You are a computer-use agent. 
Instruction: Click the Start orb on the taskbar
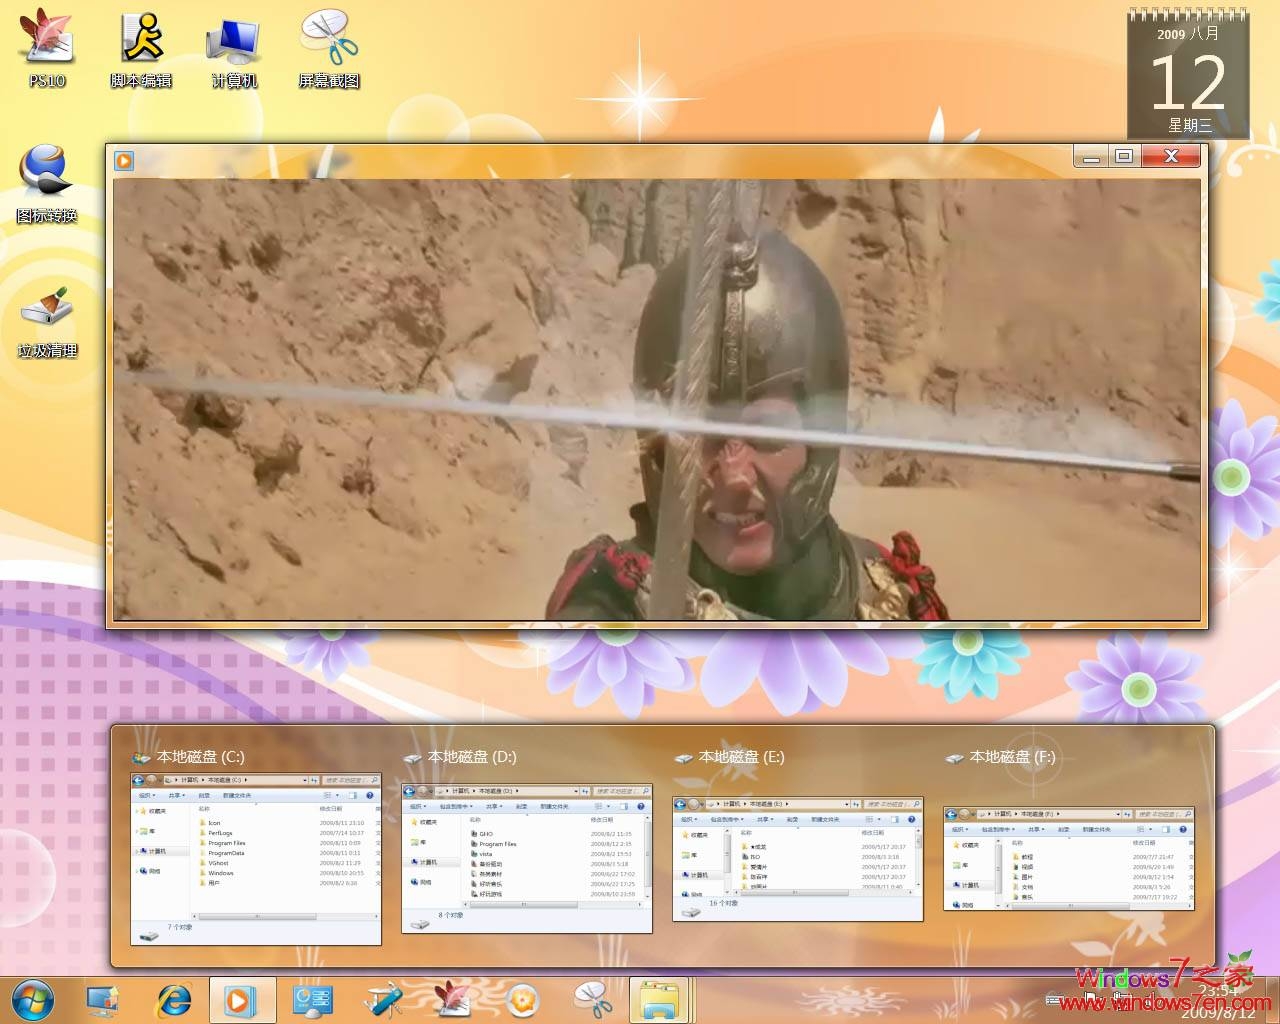[35, 998]
